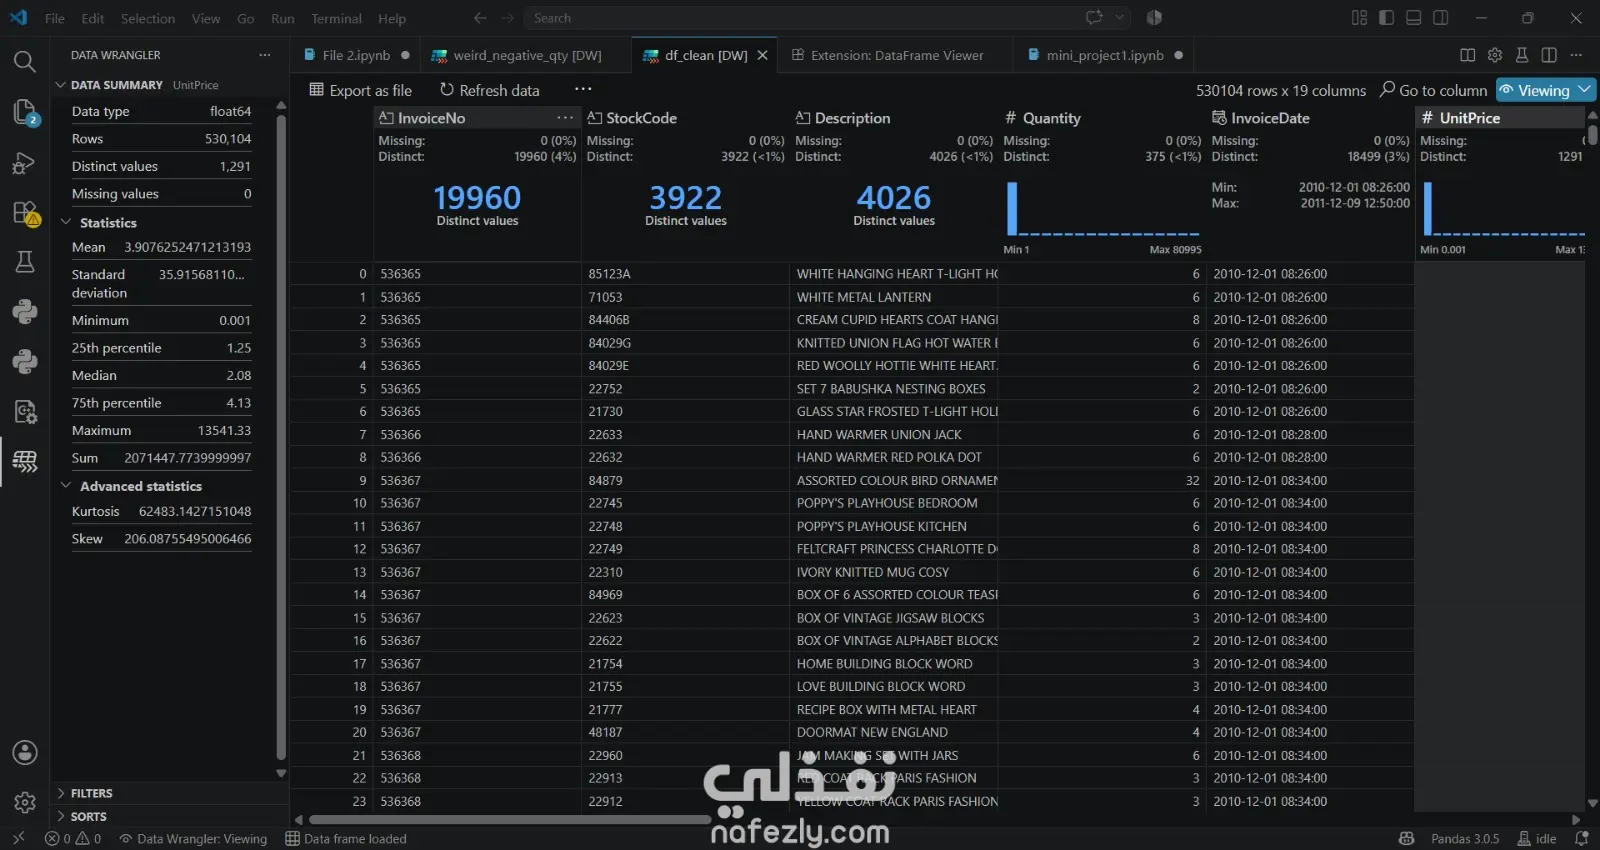Screen dimensions: 1600x850
Task: Click errors and warnings status indicator
Action: pos(73,839)
